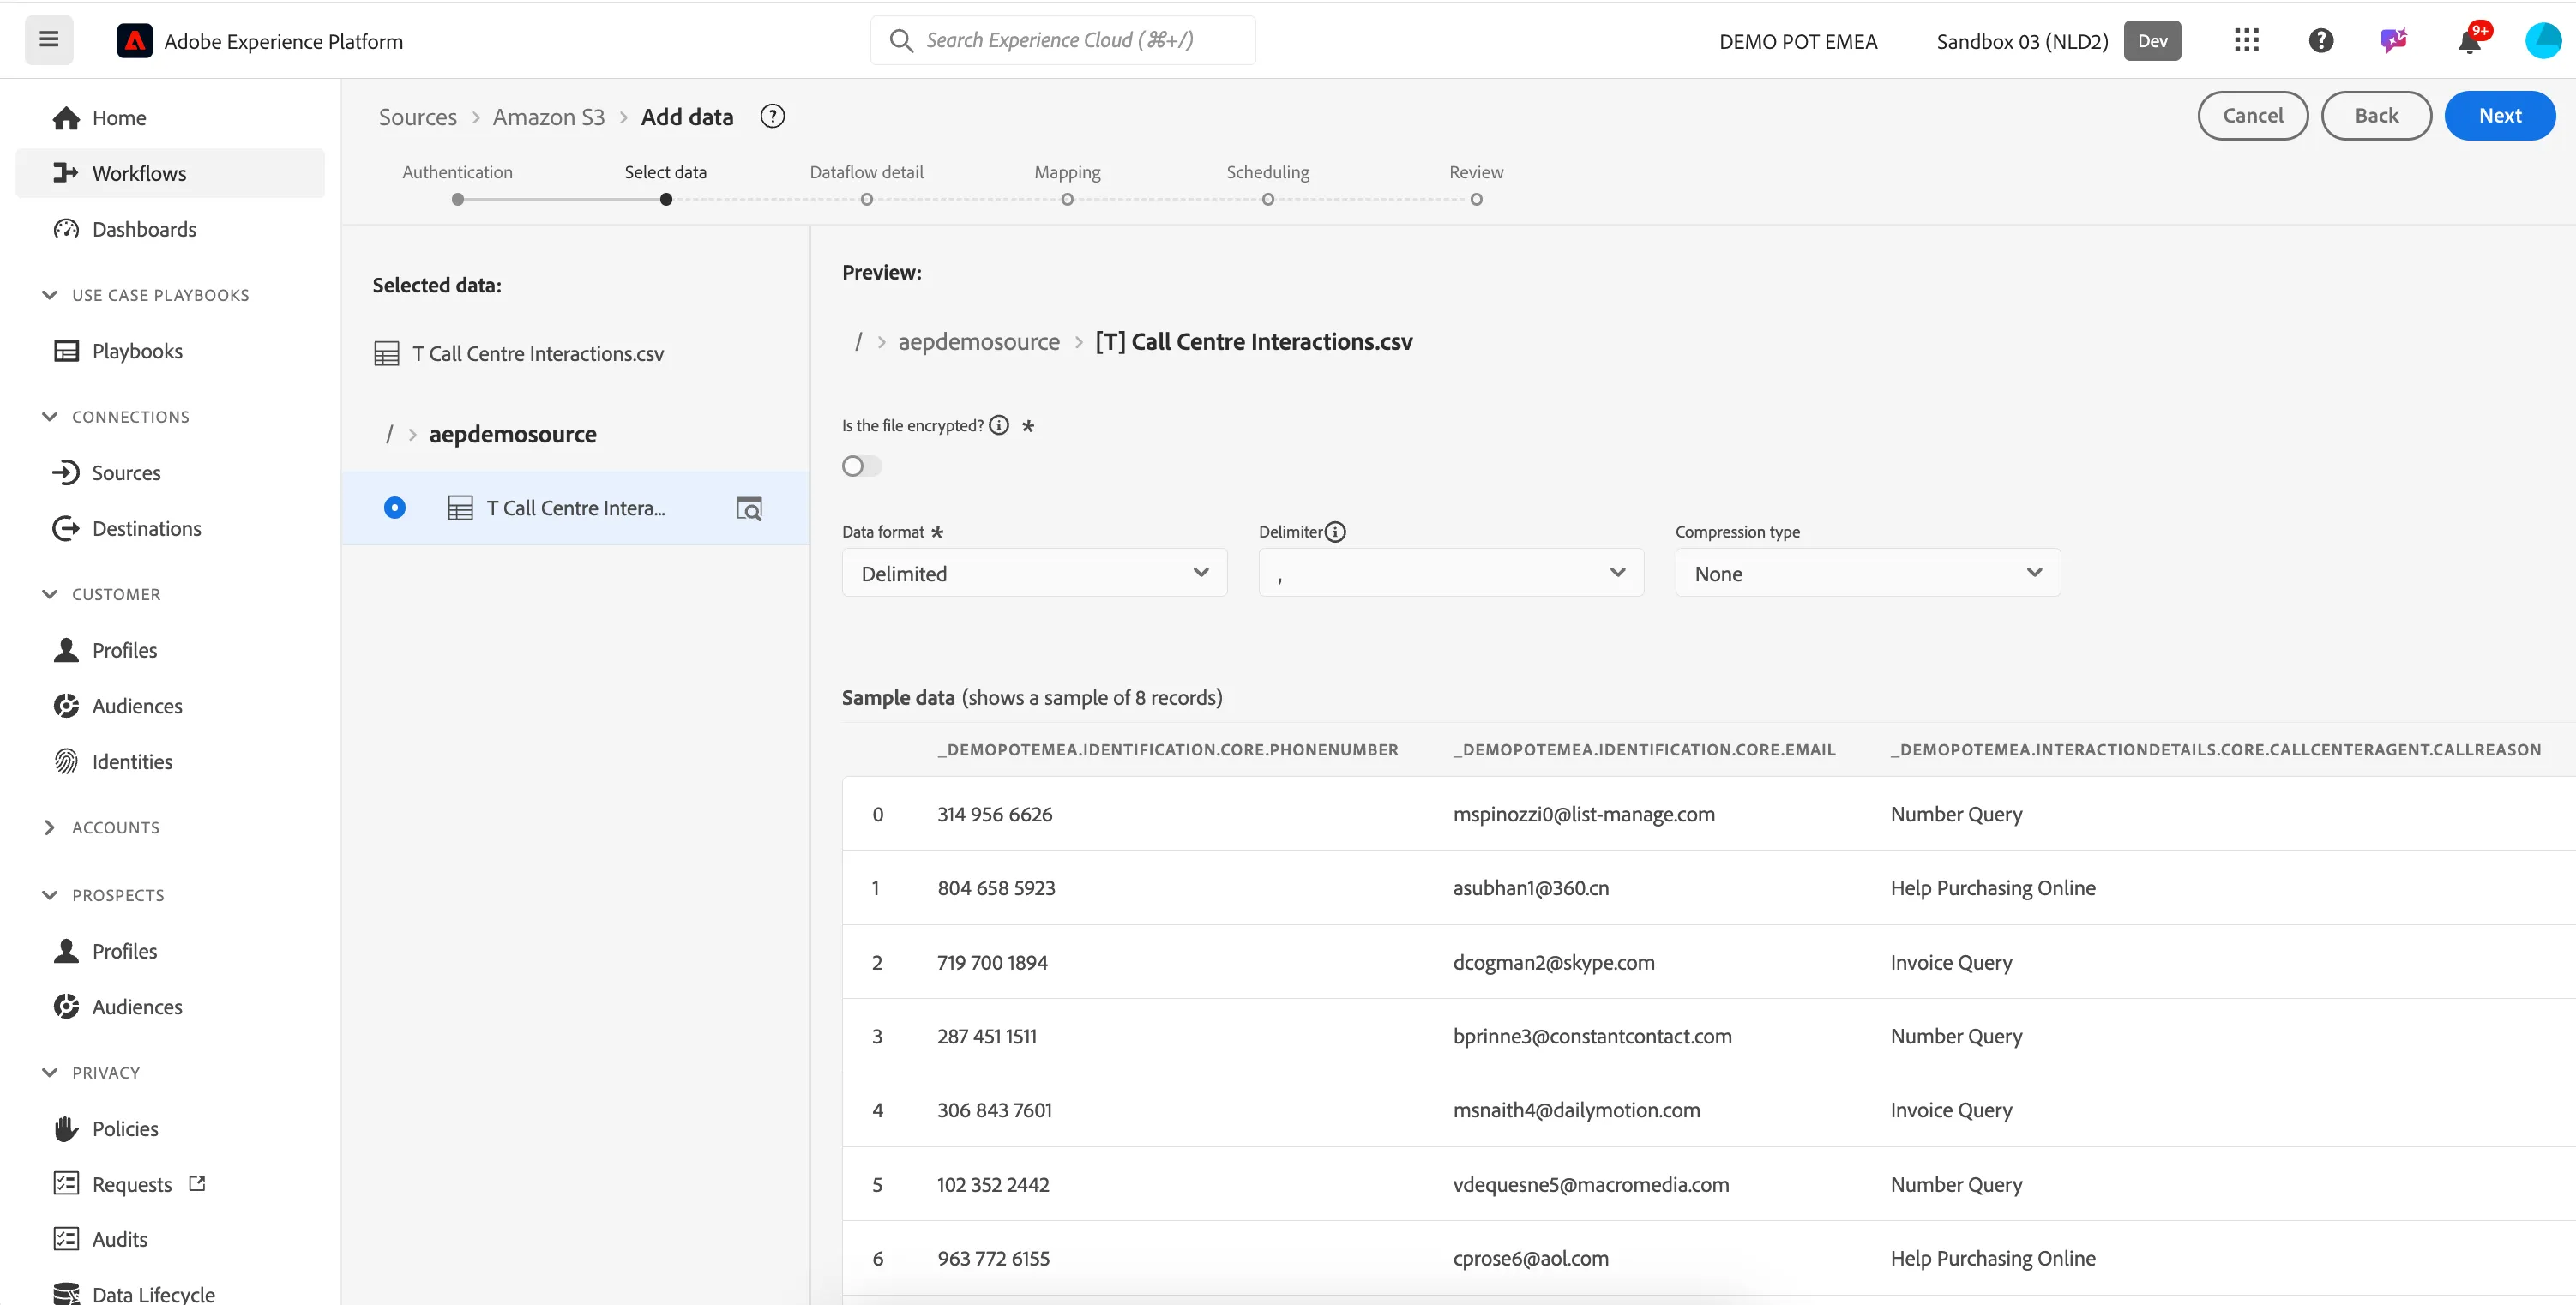Click the Back button
The width and height of the screenshot is (2576, 1305).
click(2376, 116)
